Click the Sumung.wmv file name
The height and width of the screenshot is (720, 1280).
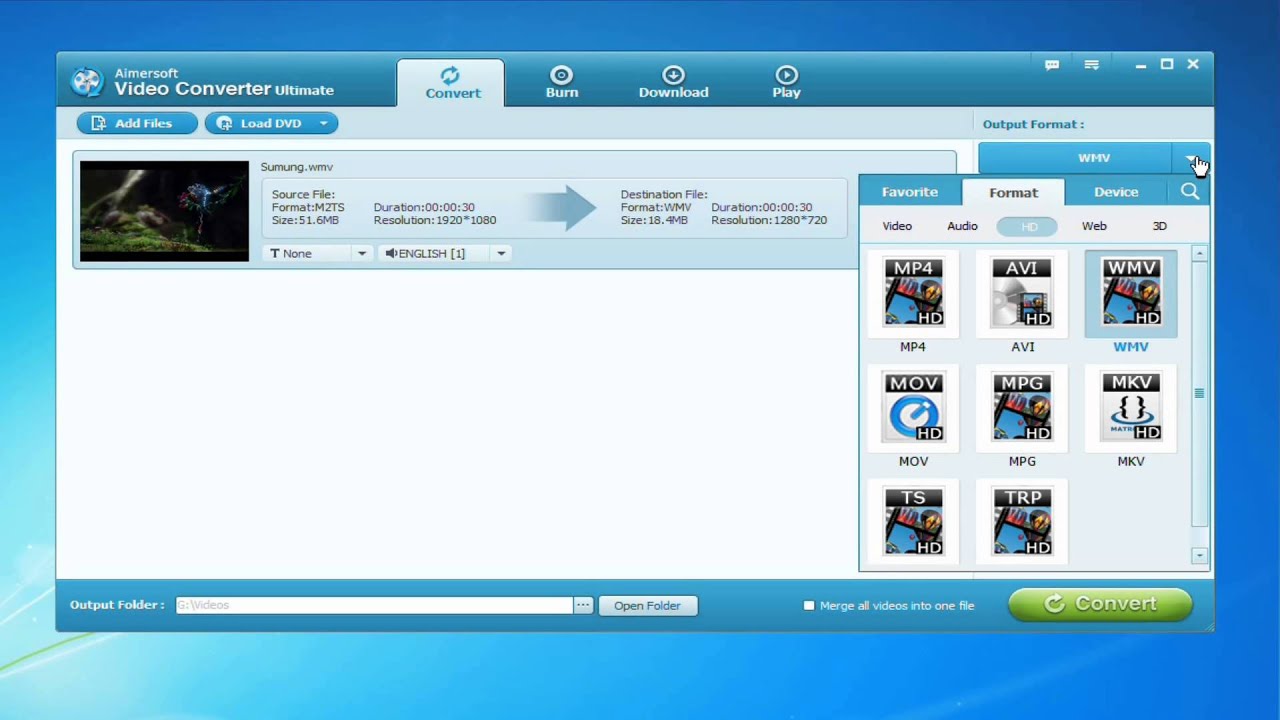click(297, 167)
